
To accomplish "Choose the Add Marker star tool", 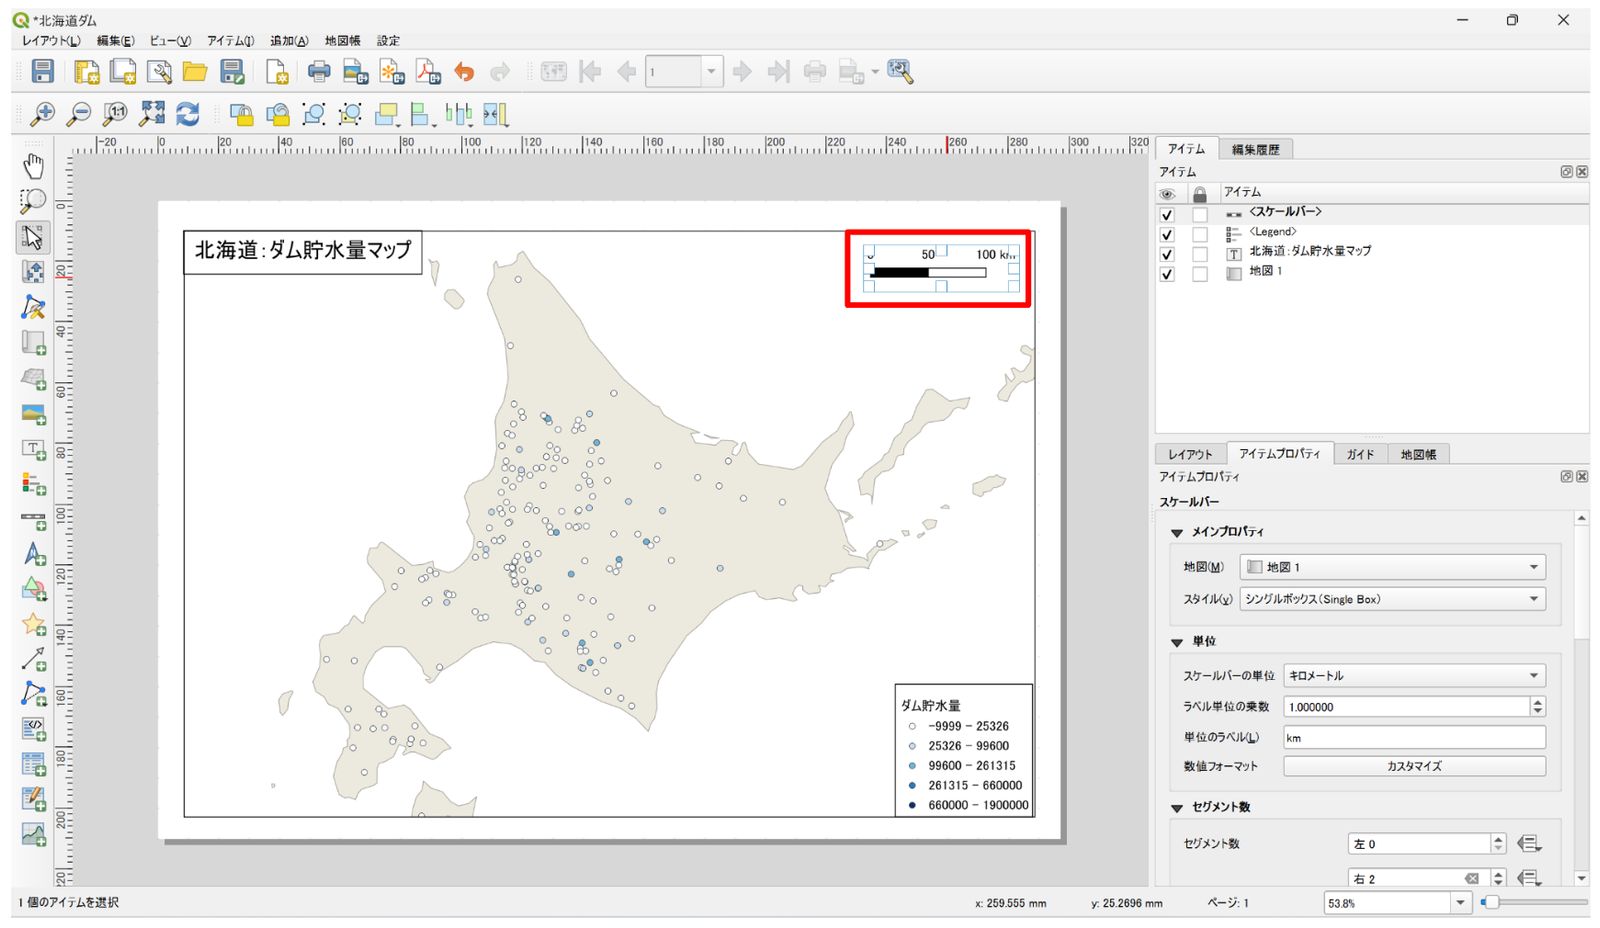I will coord(33,625).
